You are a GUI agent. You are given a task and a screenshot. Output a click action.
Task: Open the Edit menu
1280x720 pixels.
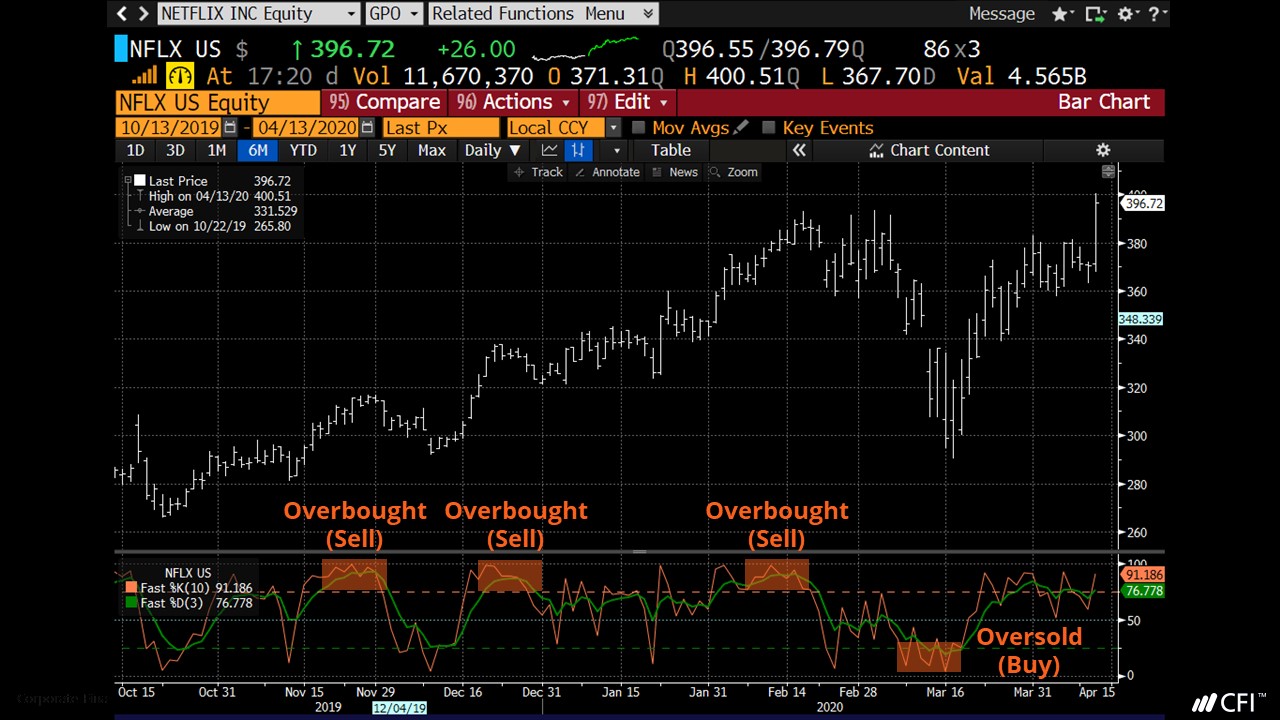pos(627,102)
